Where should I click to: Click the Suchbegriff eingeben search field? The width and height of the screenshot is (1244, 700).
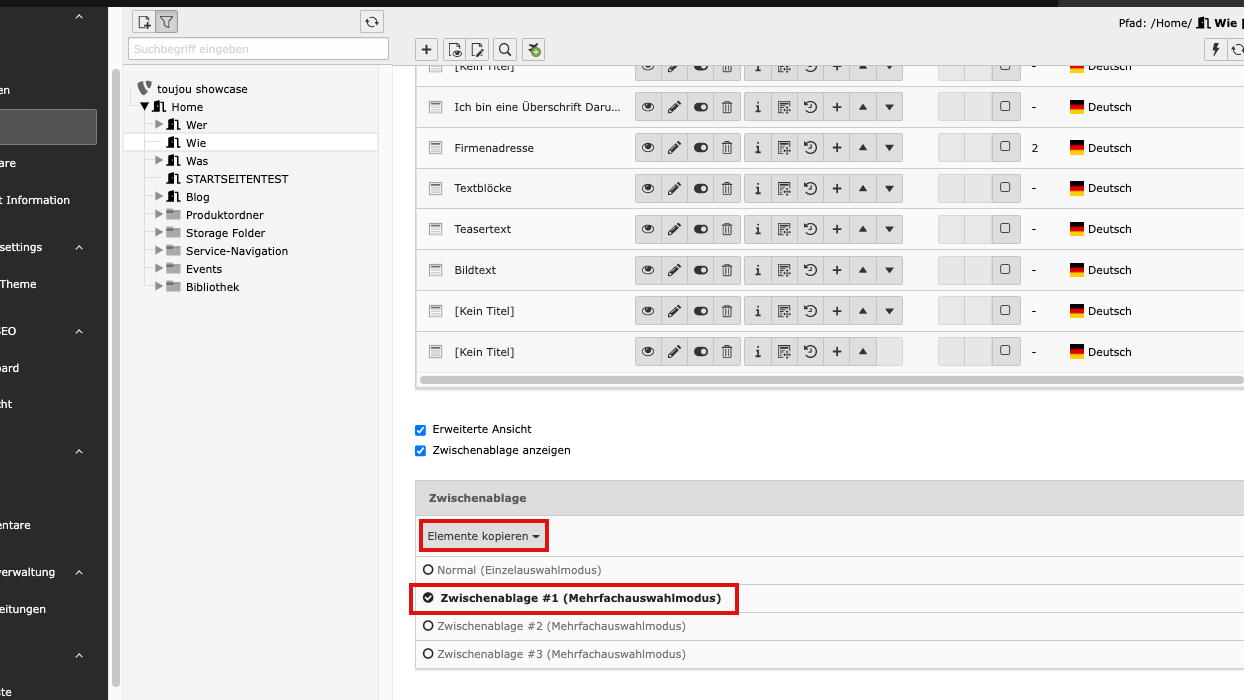[258, 49]
